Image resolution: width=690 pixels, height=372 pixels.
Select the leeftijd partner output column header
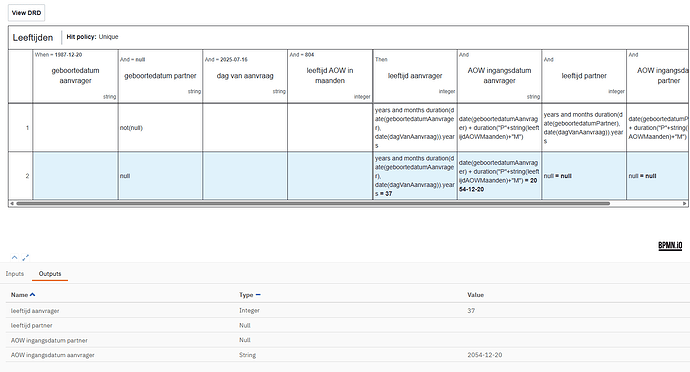tap(584, 76)
